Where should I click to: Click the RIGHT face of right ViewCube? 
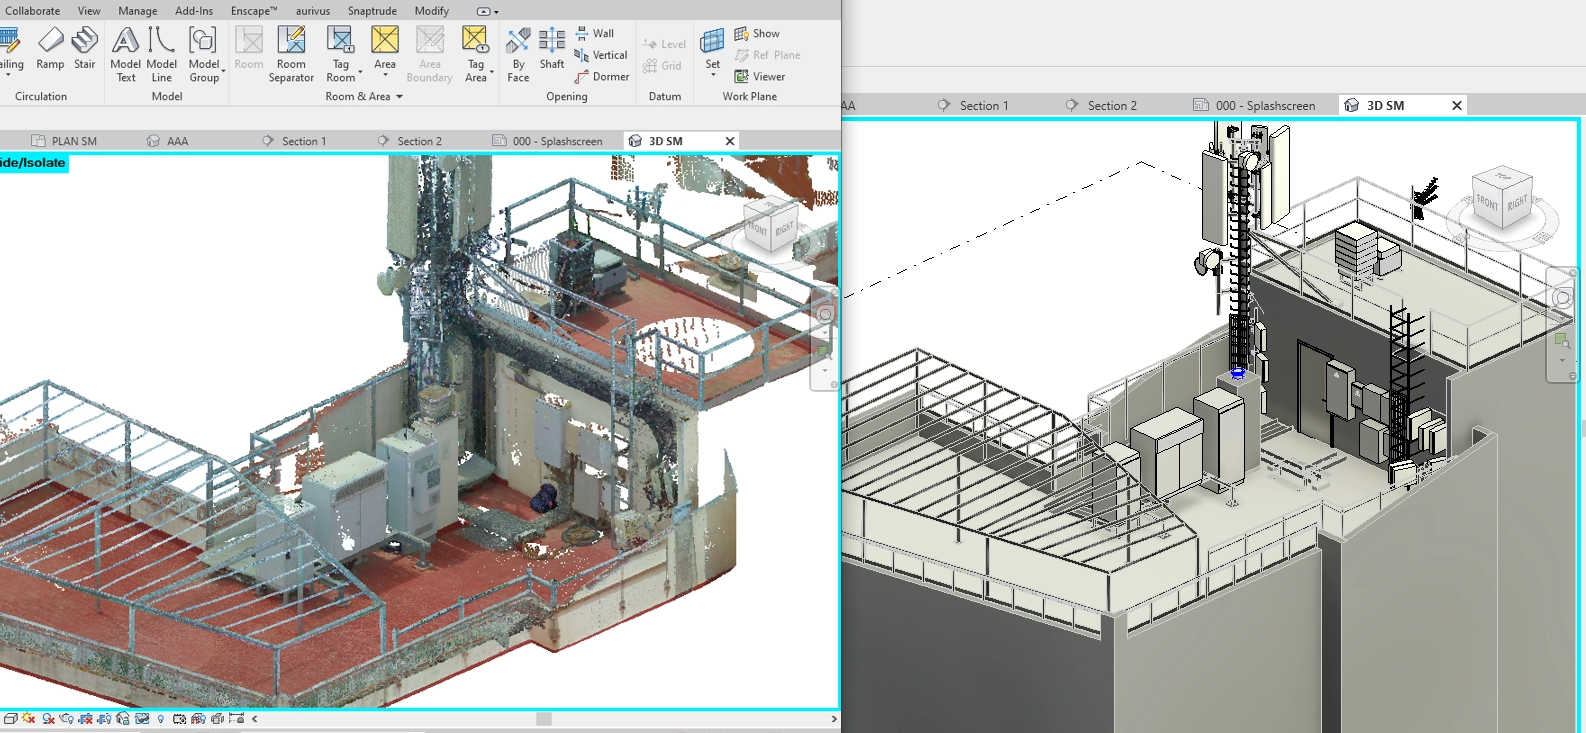[1517, 203]
